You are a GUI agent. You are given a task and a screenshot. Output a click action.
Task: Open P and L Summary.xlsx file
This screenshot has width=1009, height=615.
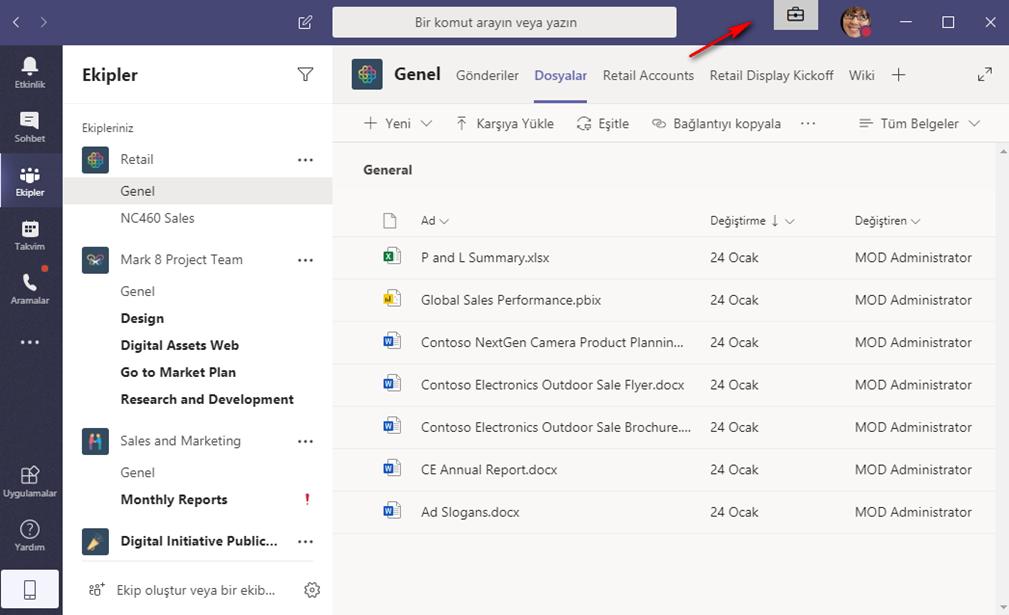[485, 257]
